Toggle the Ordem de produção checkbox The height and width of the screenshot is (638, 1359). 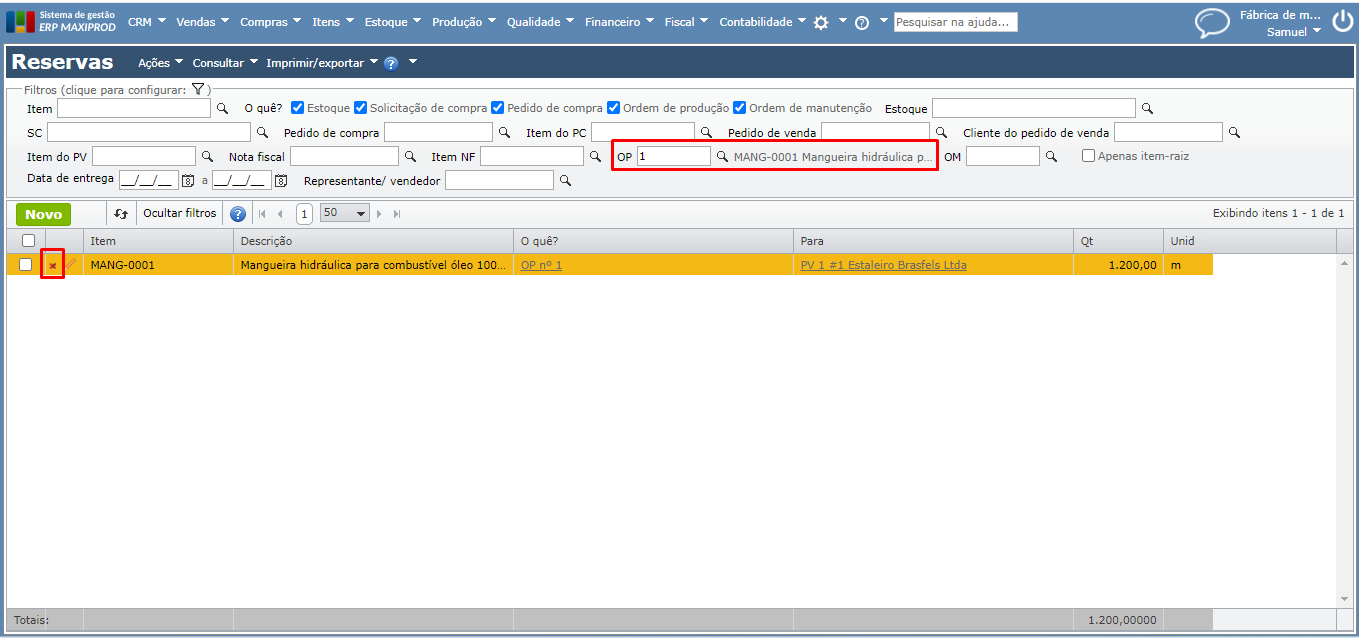tap(614, 107)
